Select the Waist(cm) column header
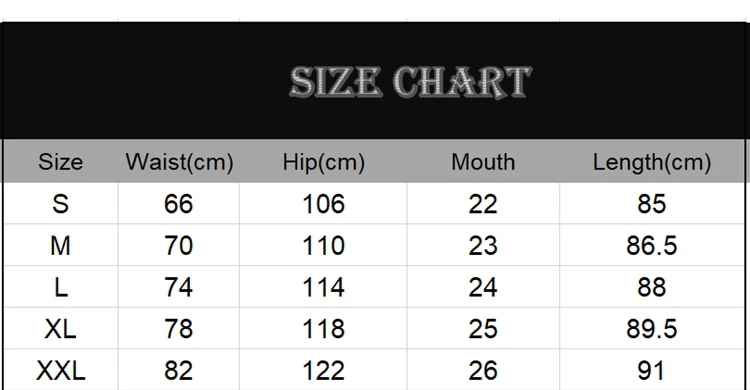The height and width of the screenshot is (390, 750). (179, 162)
